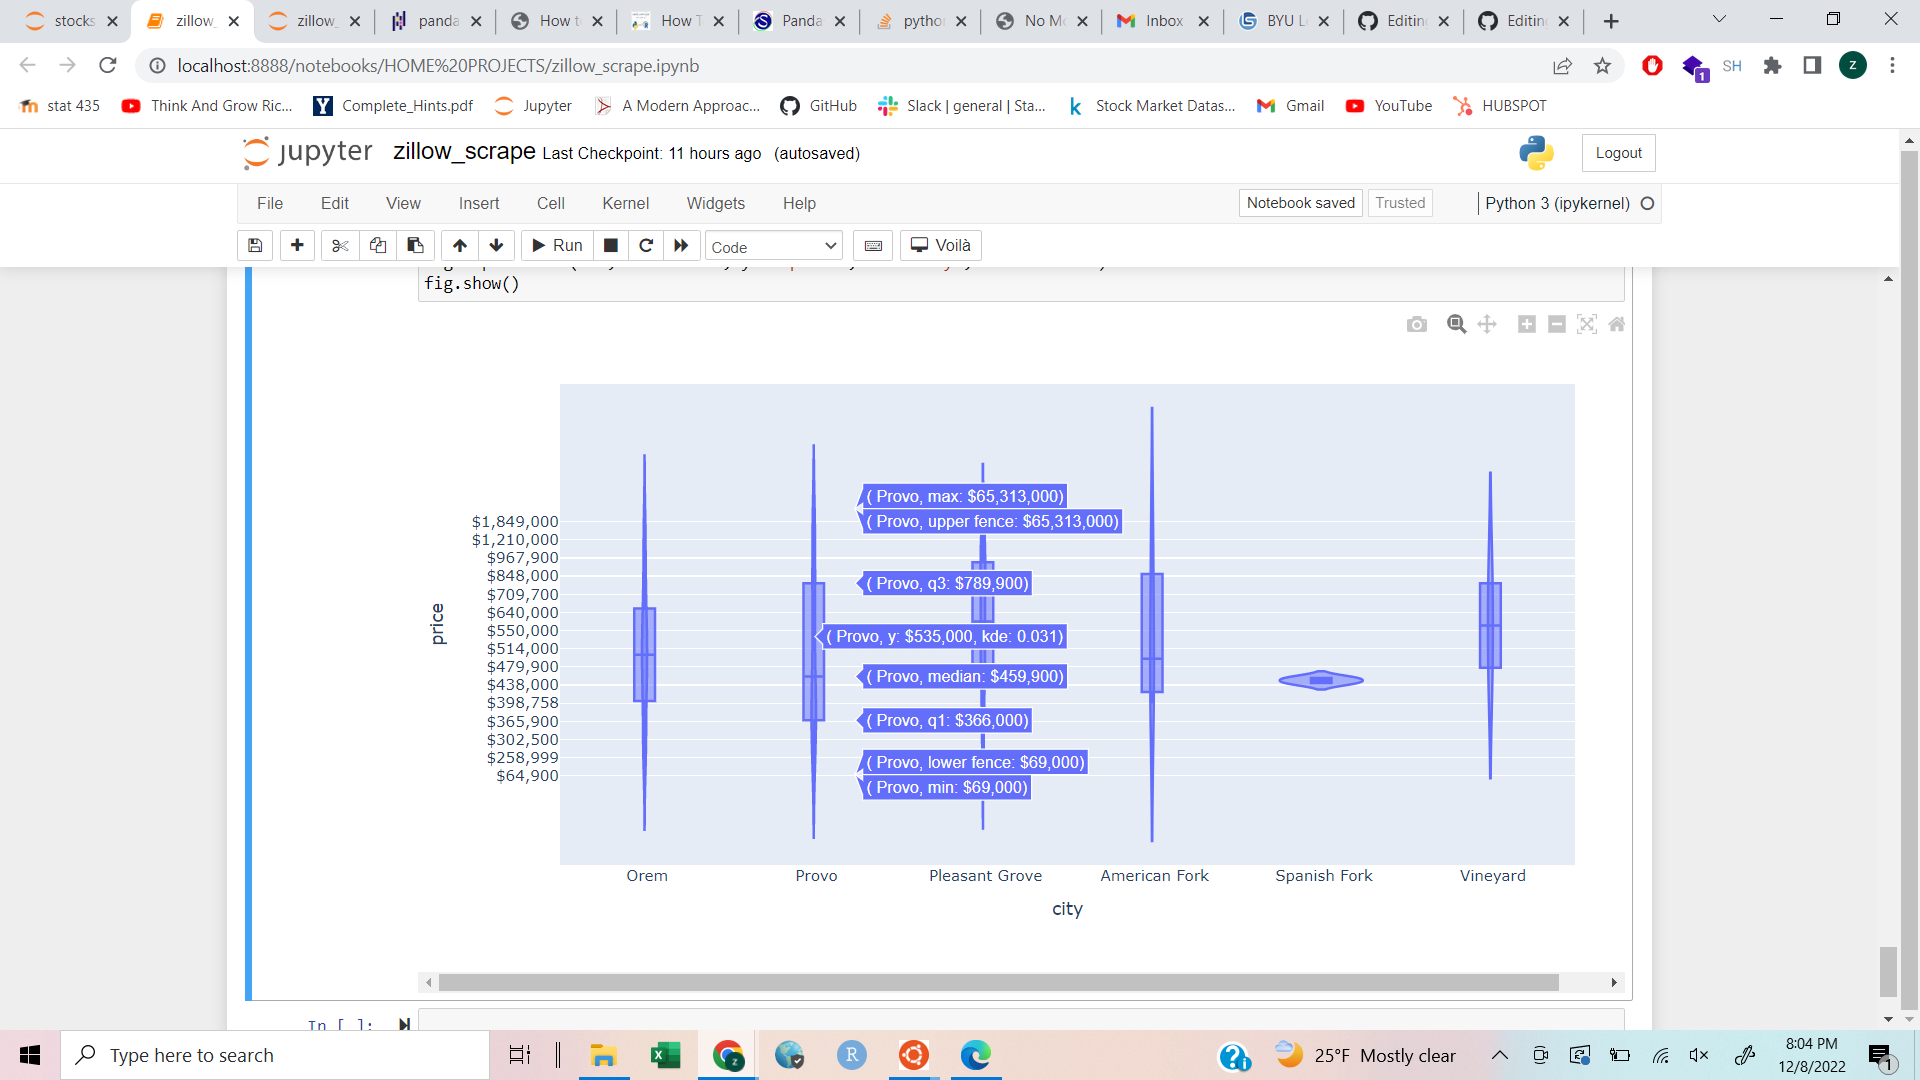Open the command palette keyboard icon
1920x1080 pixels.
point(873,246)
